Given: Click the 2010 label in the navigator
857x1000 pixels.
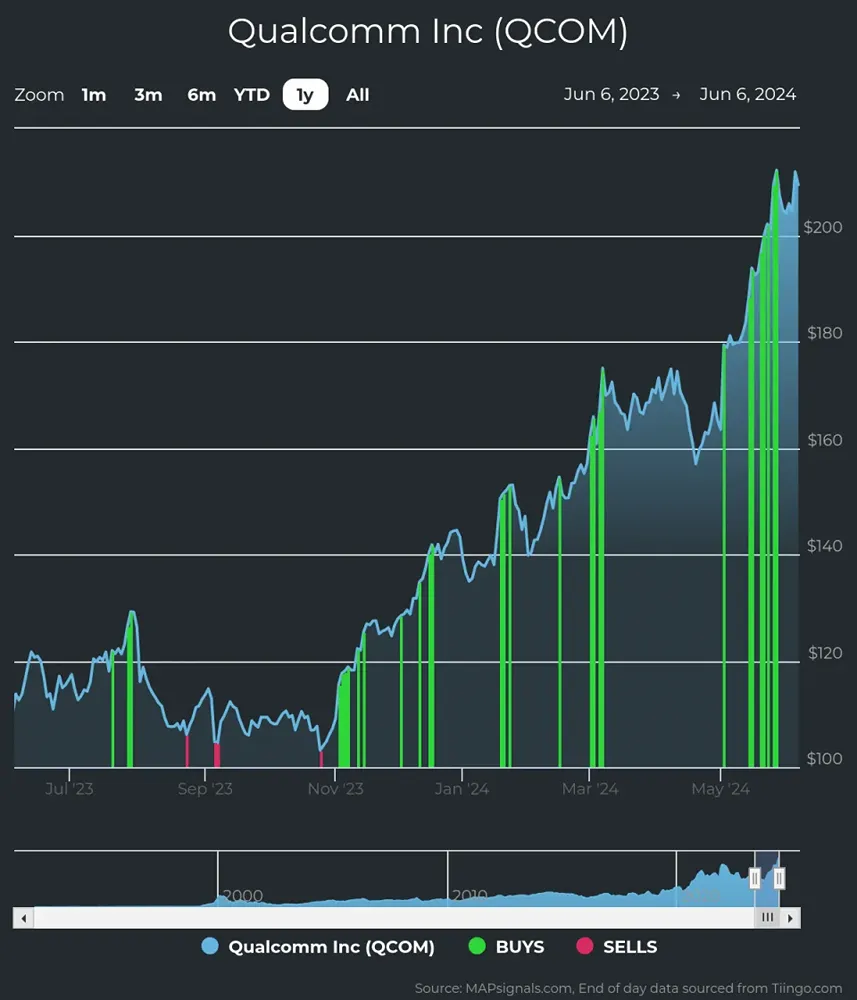Looking at the screenshot, I should click(x=470, y=895).
